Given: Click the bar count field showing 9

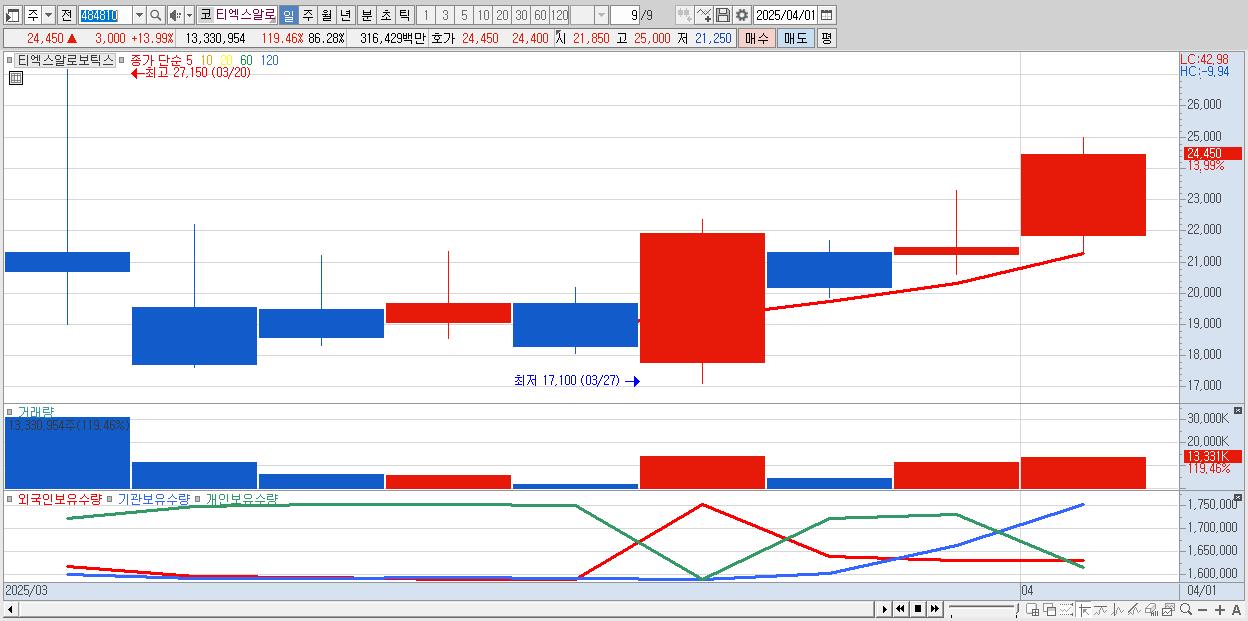Looking at the screenshot, I should 625,15.
